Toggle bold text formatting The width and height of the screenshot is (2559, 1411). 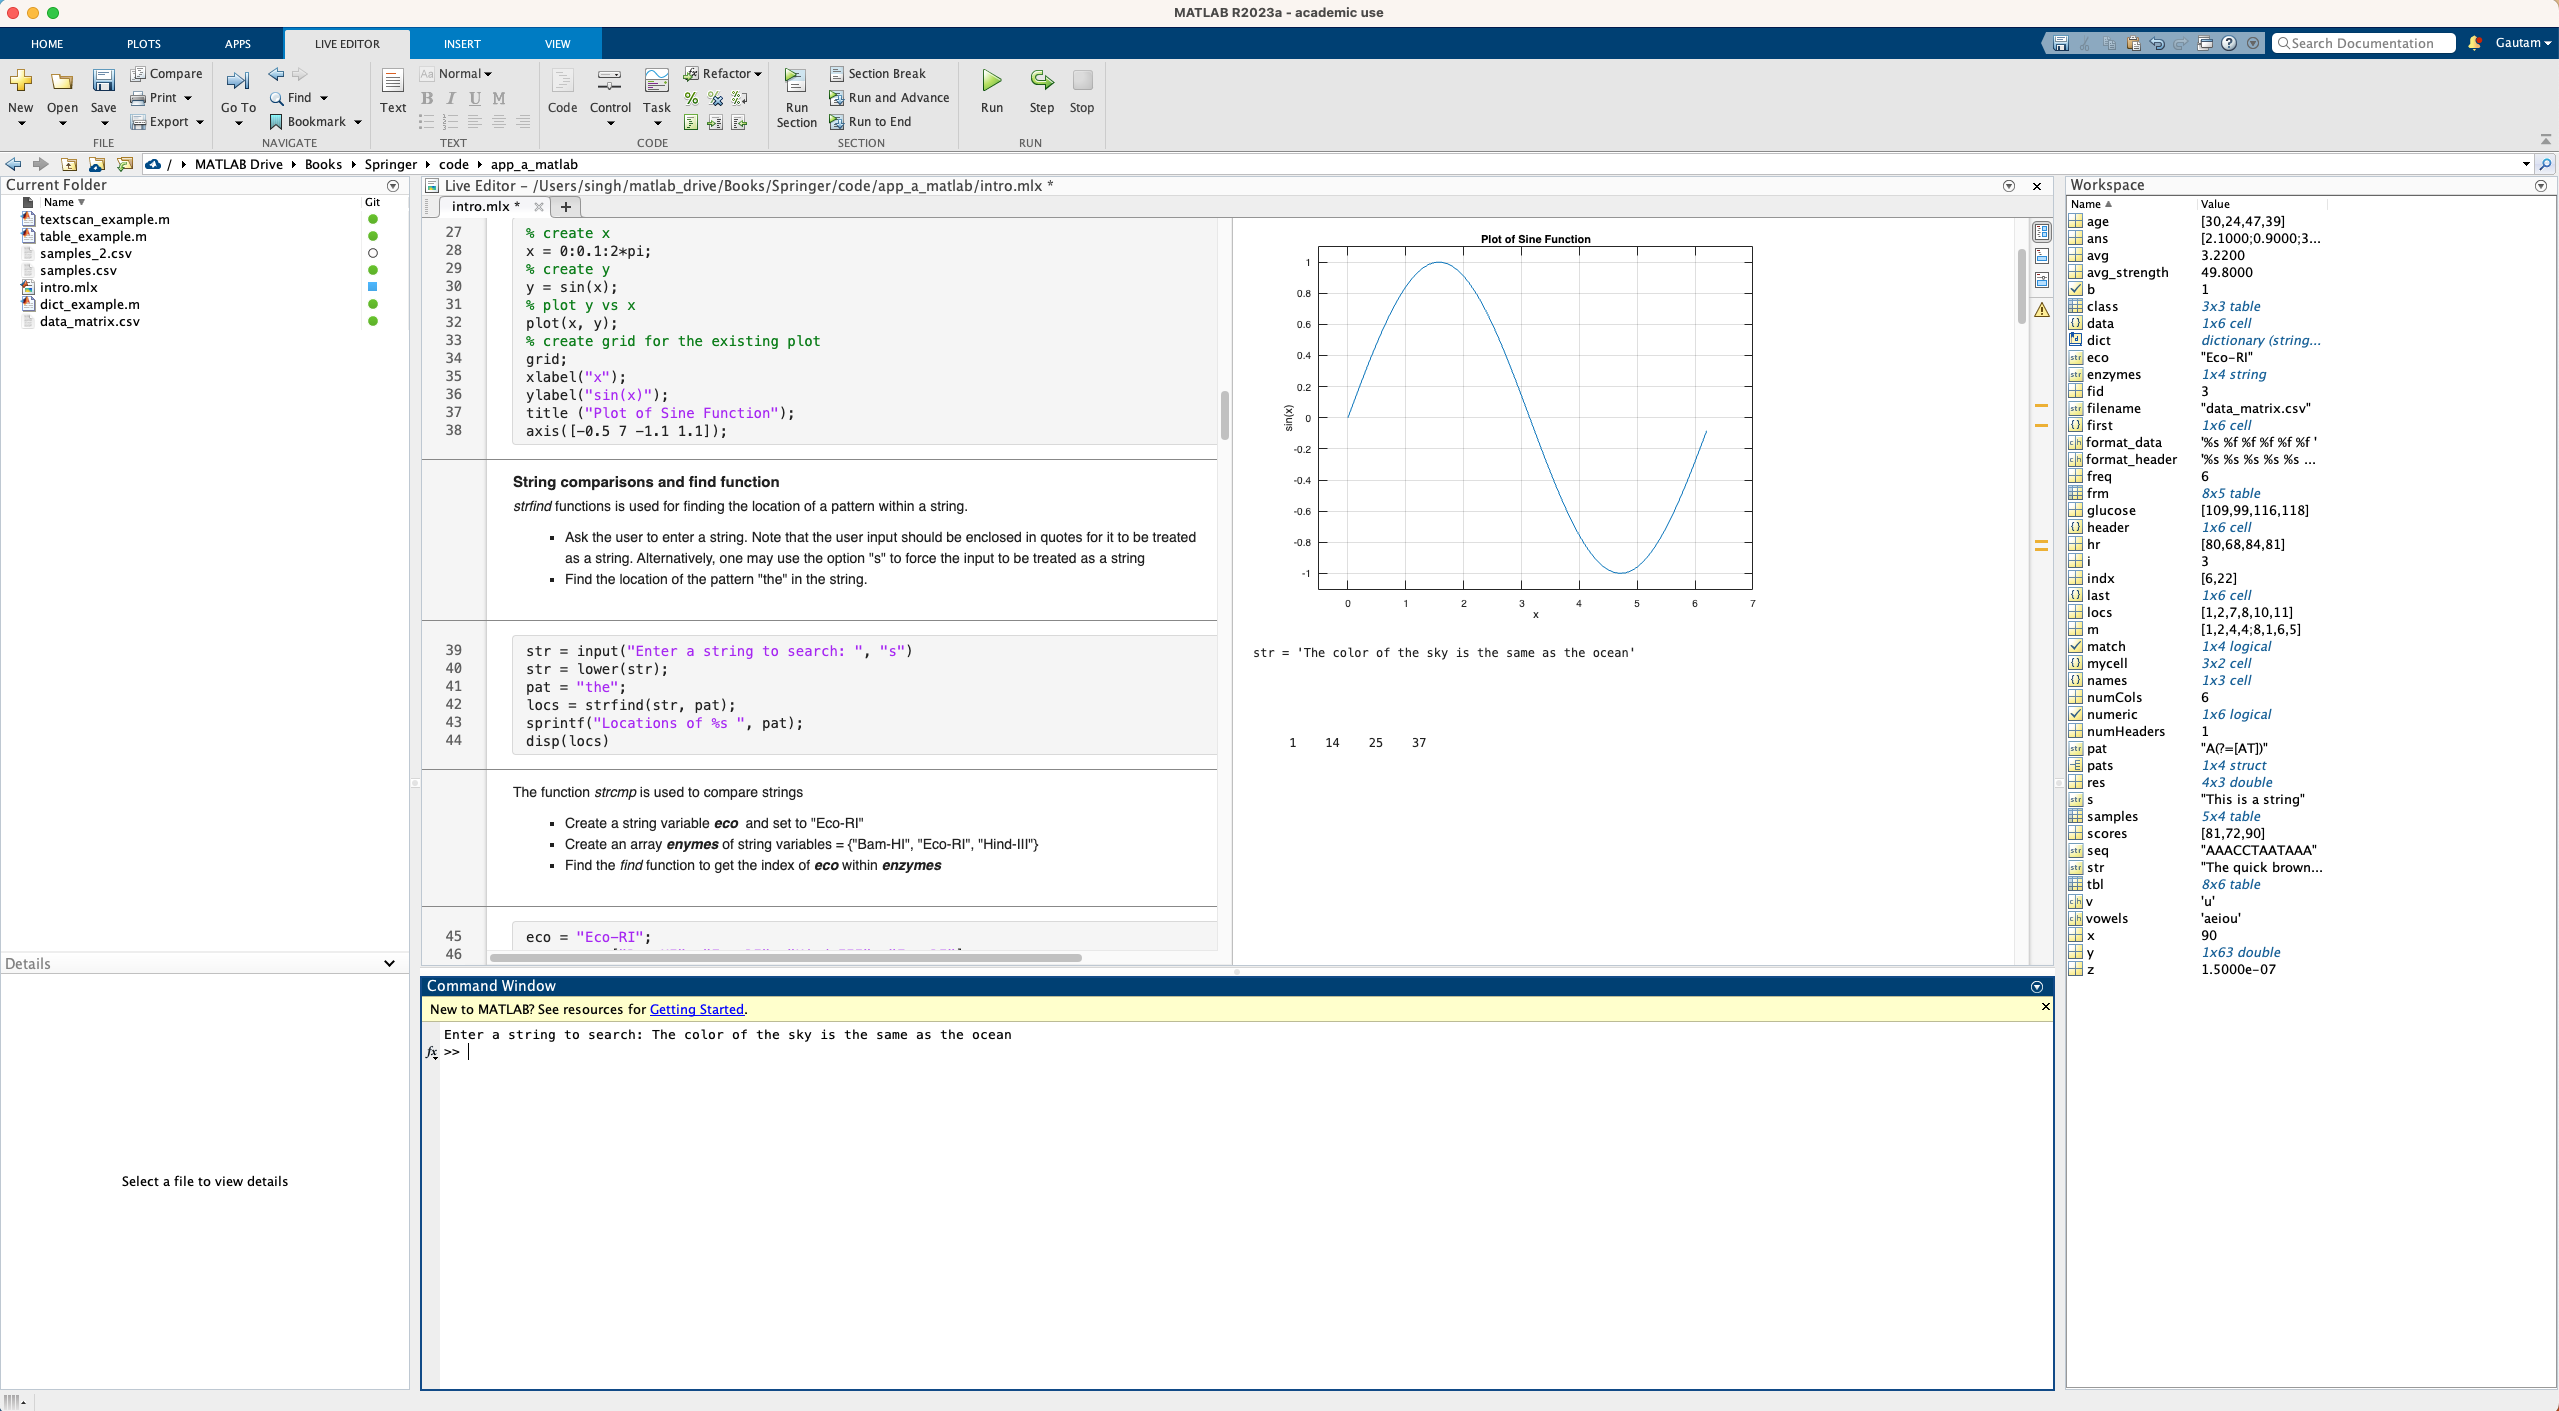pos(427,98)
